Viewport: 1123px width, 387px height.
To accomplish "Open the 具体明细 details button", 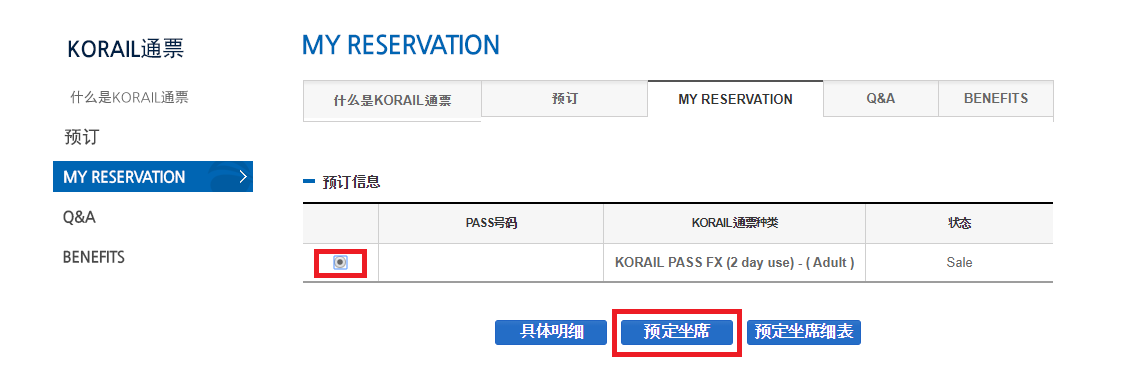I will point(551,333).
